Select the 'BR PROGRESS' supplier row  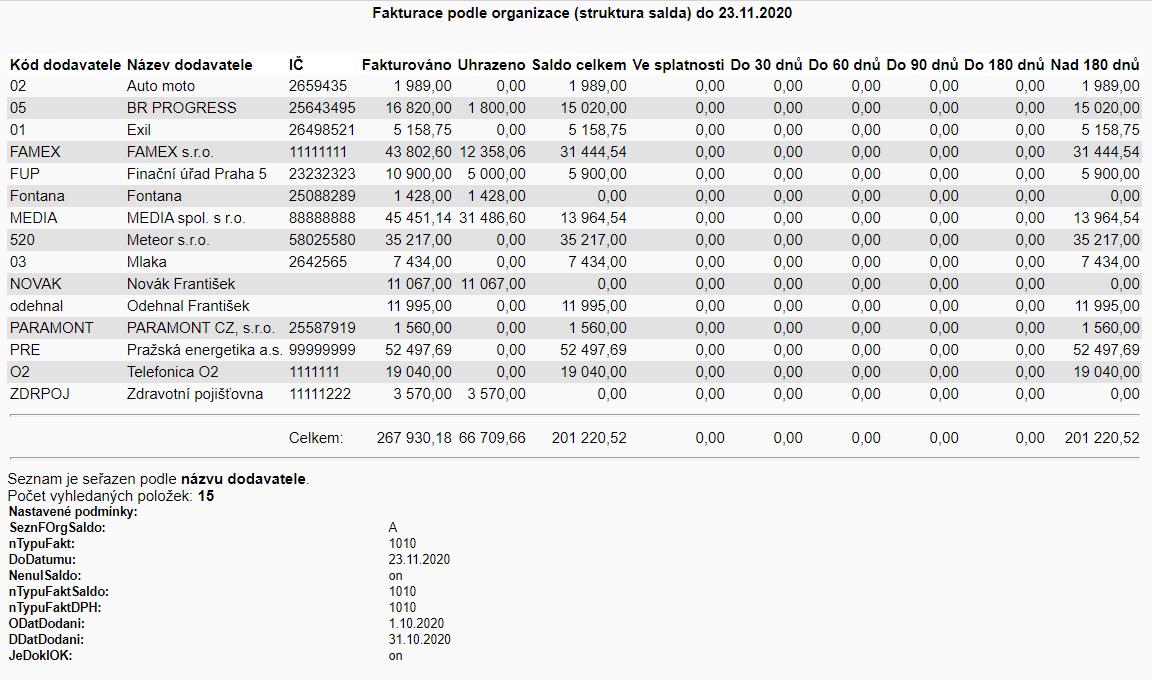[181, 108]
